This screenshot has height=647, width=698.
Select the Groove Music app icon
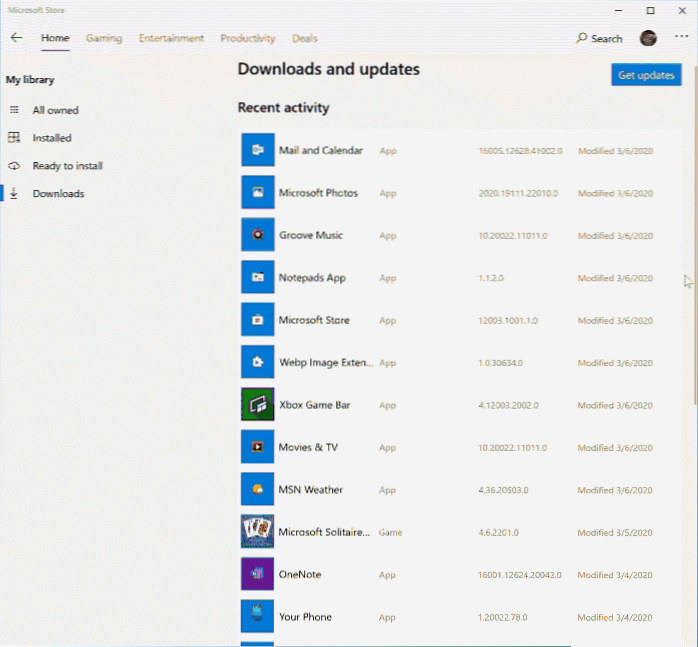[x=257, y=235]
